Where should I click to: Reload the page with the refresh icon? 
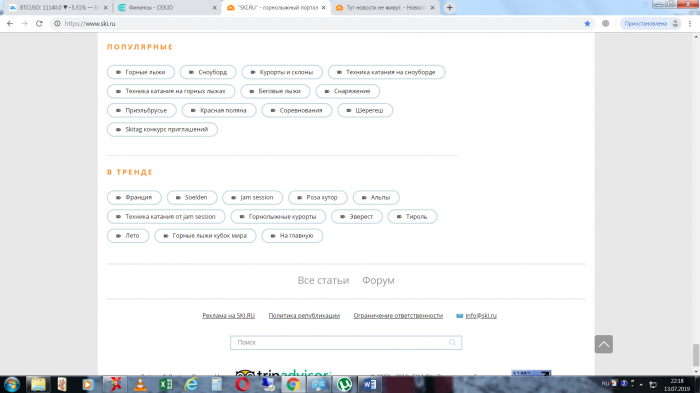click(39, 24)
